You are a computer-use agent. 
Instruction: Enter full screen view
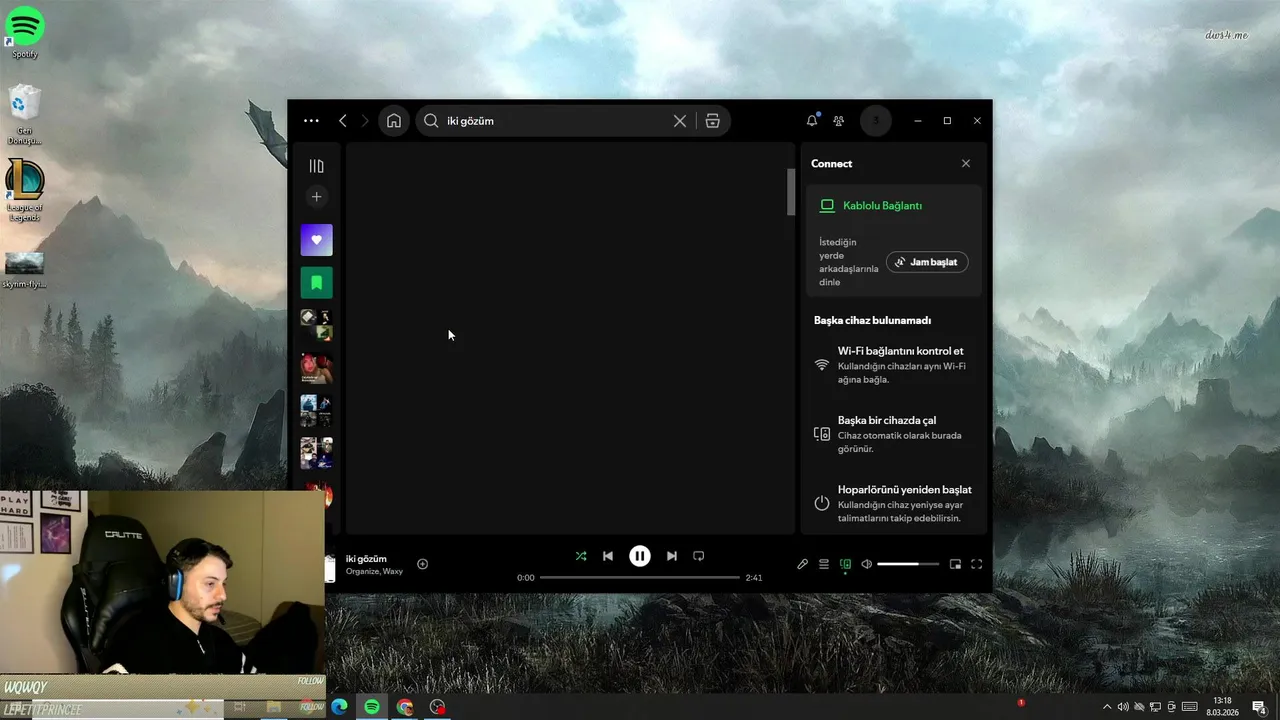pos(977,564)
